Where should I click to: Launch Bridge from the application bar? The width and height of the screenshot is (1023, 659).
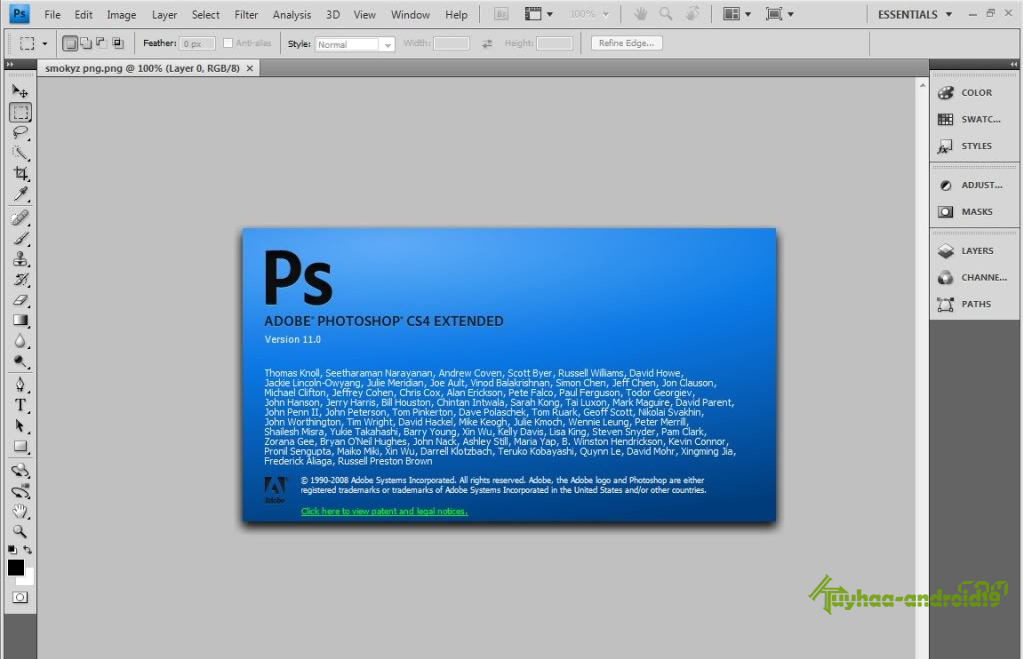coord(501,14)
